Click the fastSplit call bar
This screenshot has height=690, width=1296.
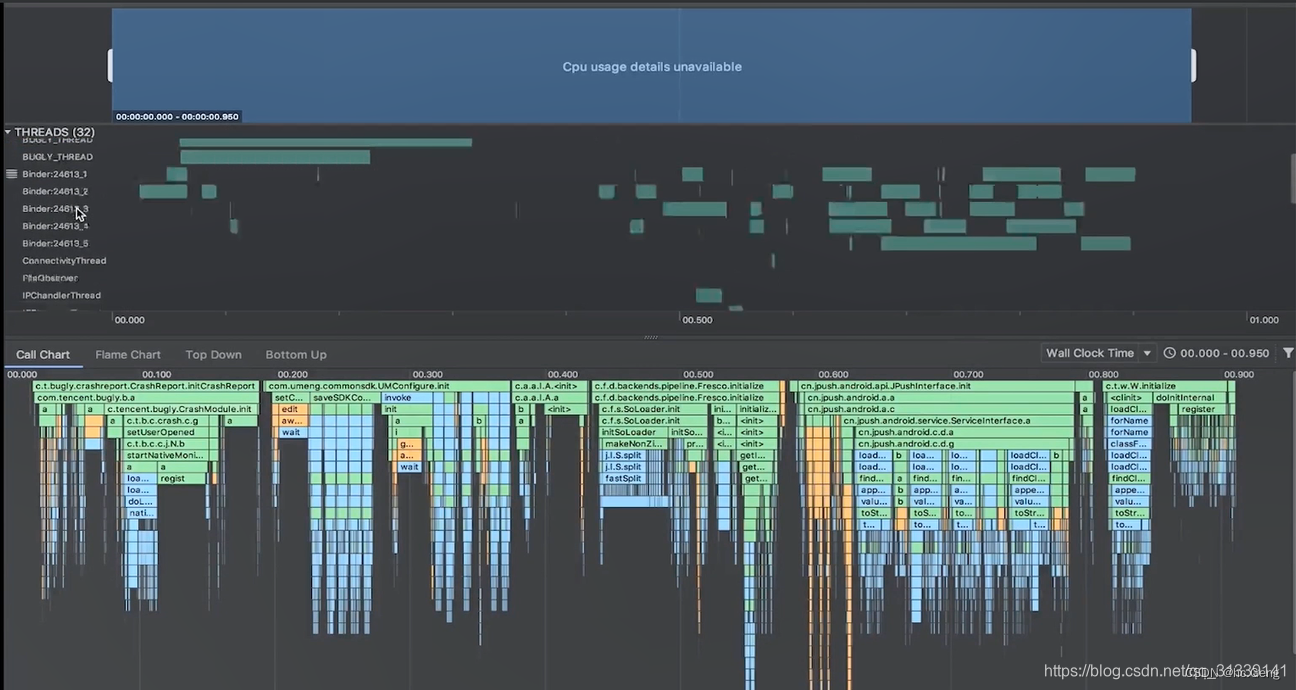click(622, 478)
